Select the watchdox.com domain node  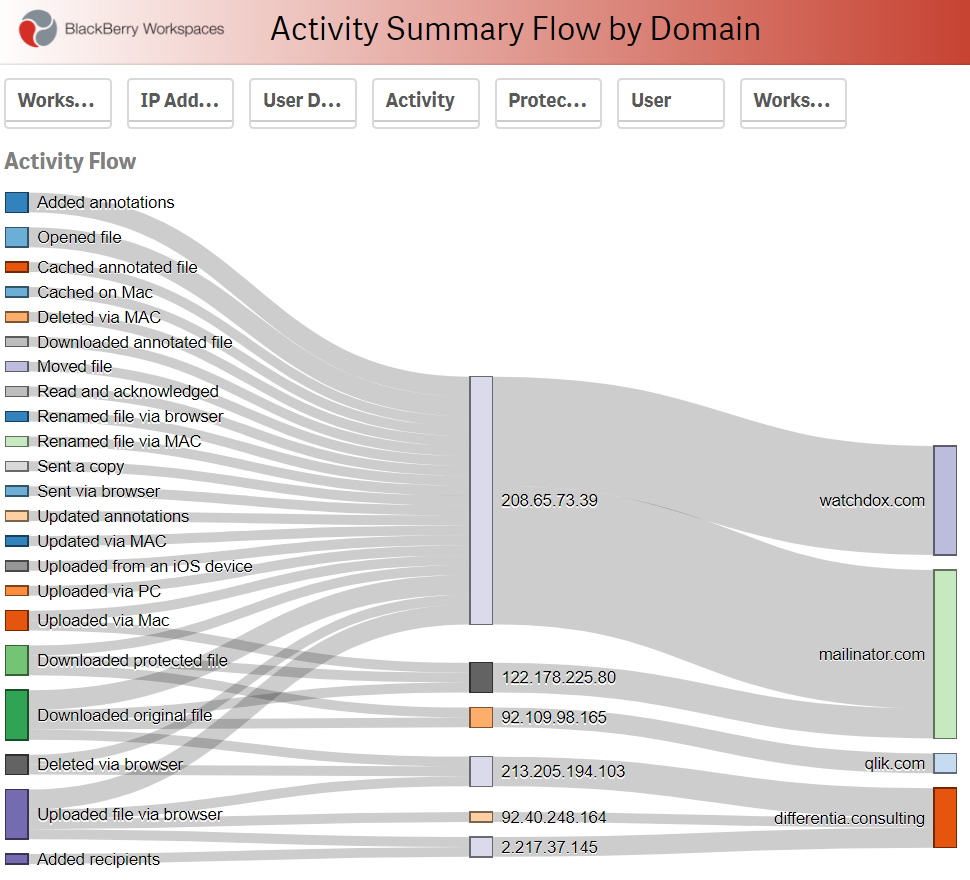pos(945,500)
